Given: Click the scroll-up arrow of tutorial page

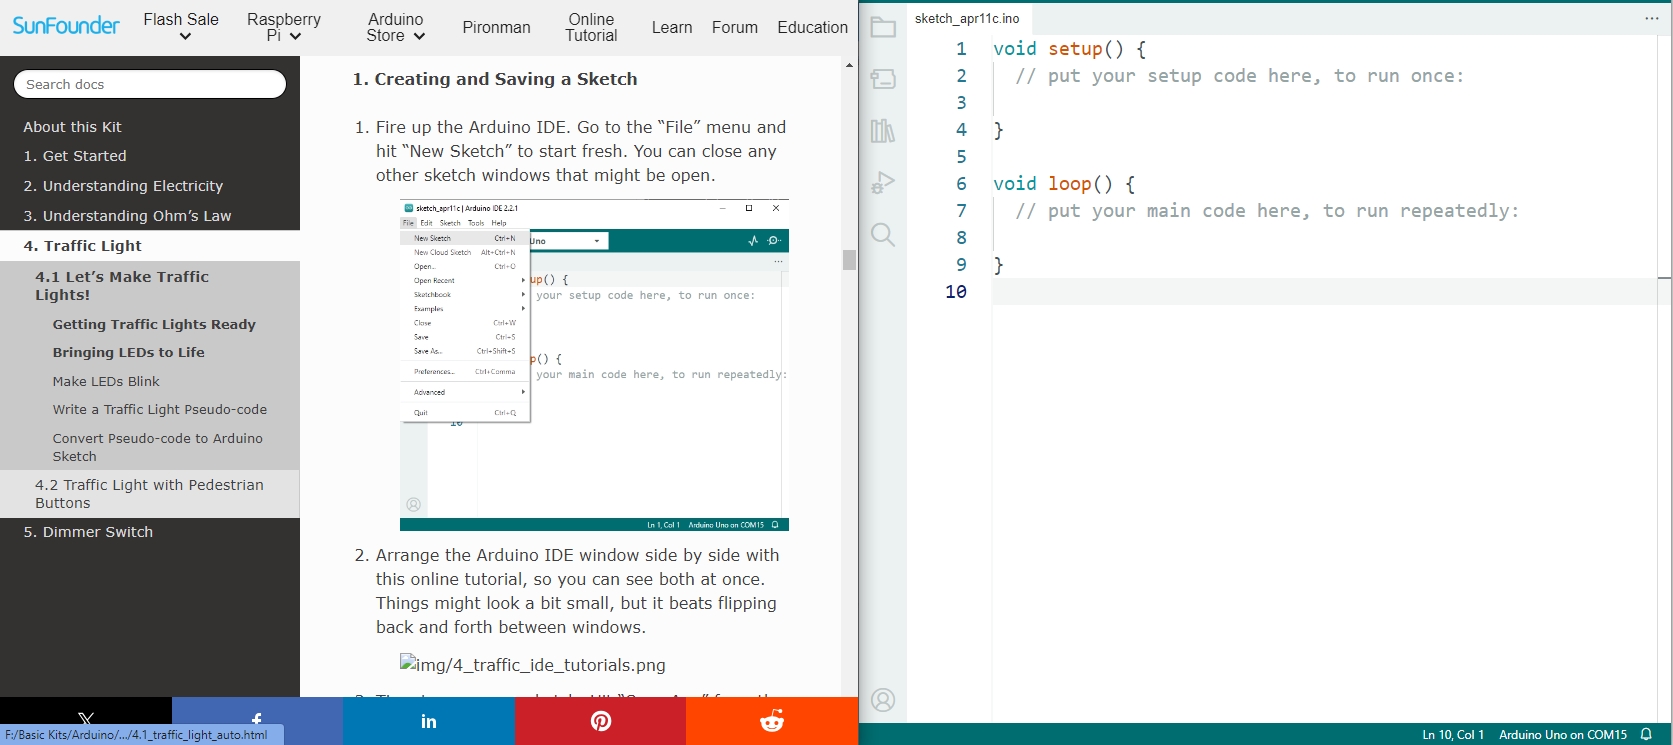Looking at the screenshot, I should click(849, 65).
